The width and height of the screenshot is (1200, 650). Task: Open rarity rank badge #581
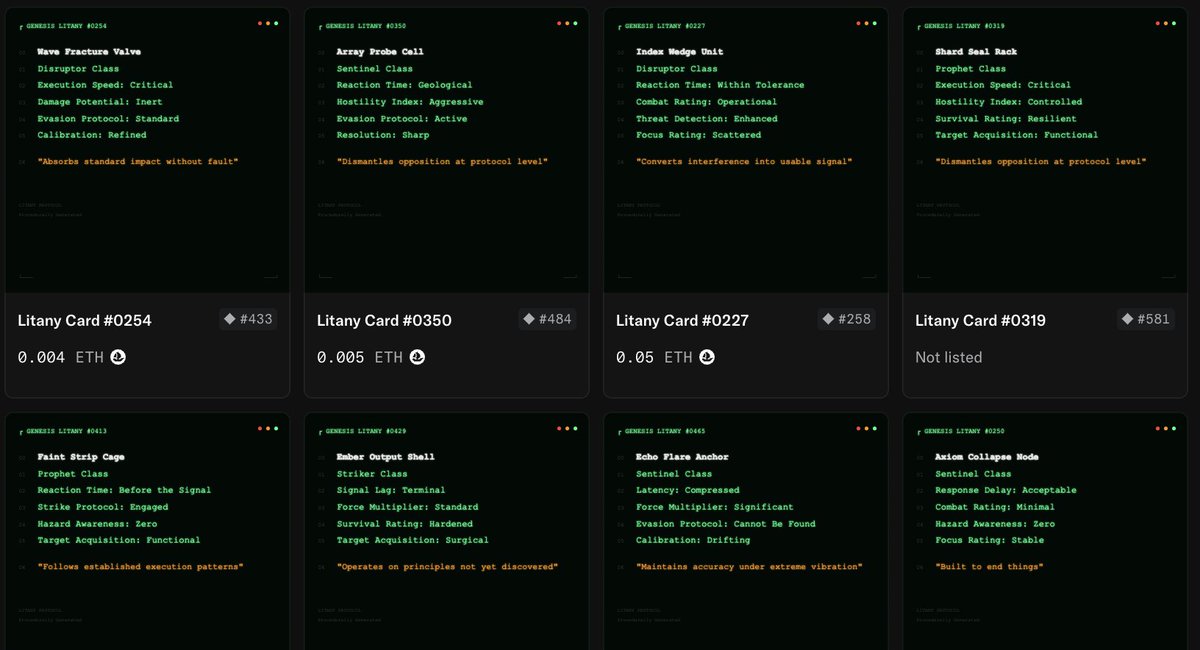point(1145,319)
